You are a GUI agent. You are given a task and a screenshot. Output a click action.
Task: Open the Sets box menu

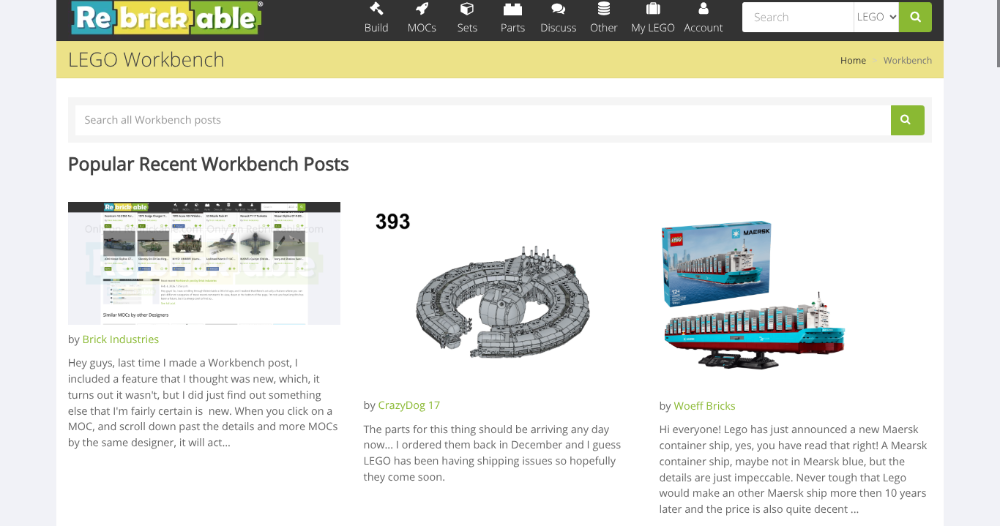(x=467, y=18)
